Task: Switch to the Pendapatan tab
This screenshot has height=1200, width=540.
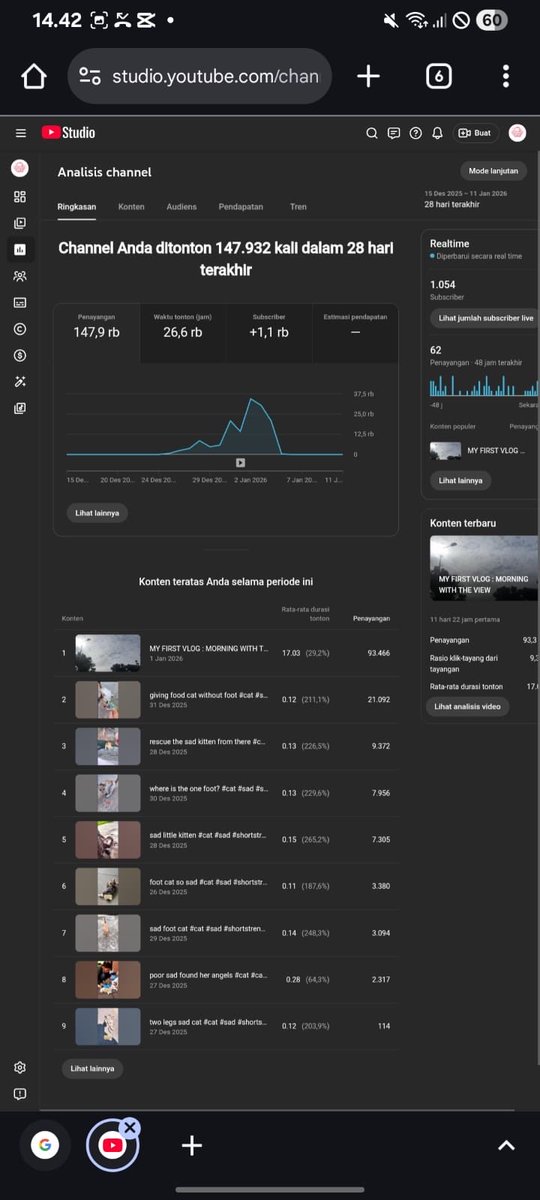Action: tap(241, 207)
